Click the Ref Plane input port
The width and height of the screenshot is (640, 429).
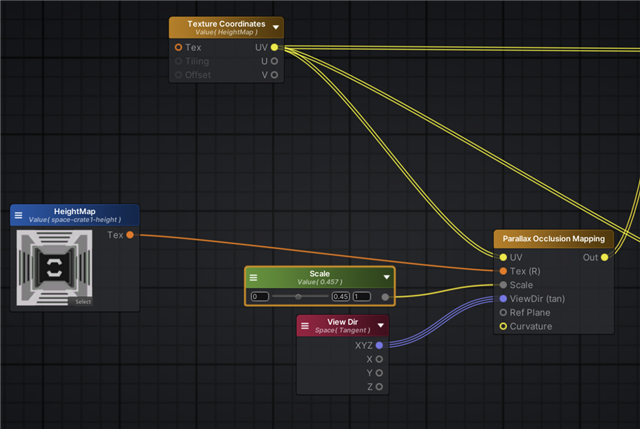pos(503,312)
